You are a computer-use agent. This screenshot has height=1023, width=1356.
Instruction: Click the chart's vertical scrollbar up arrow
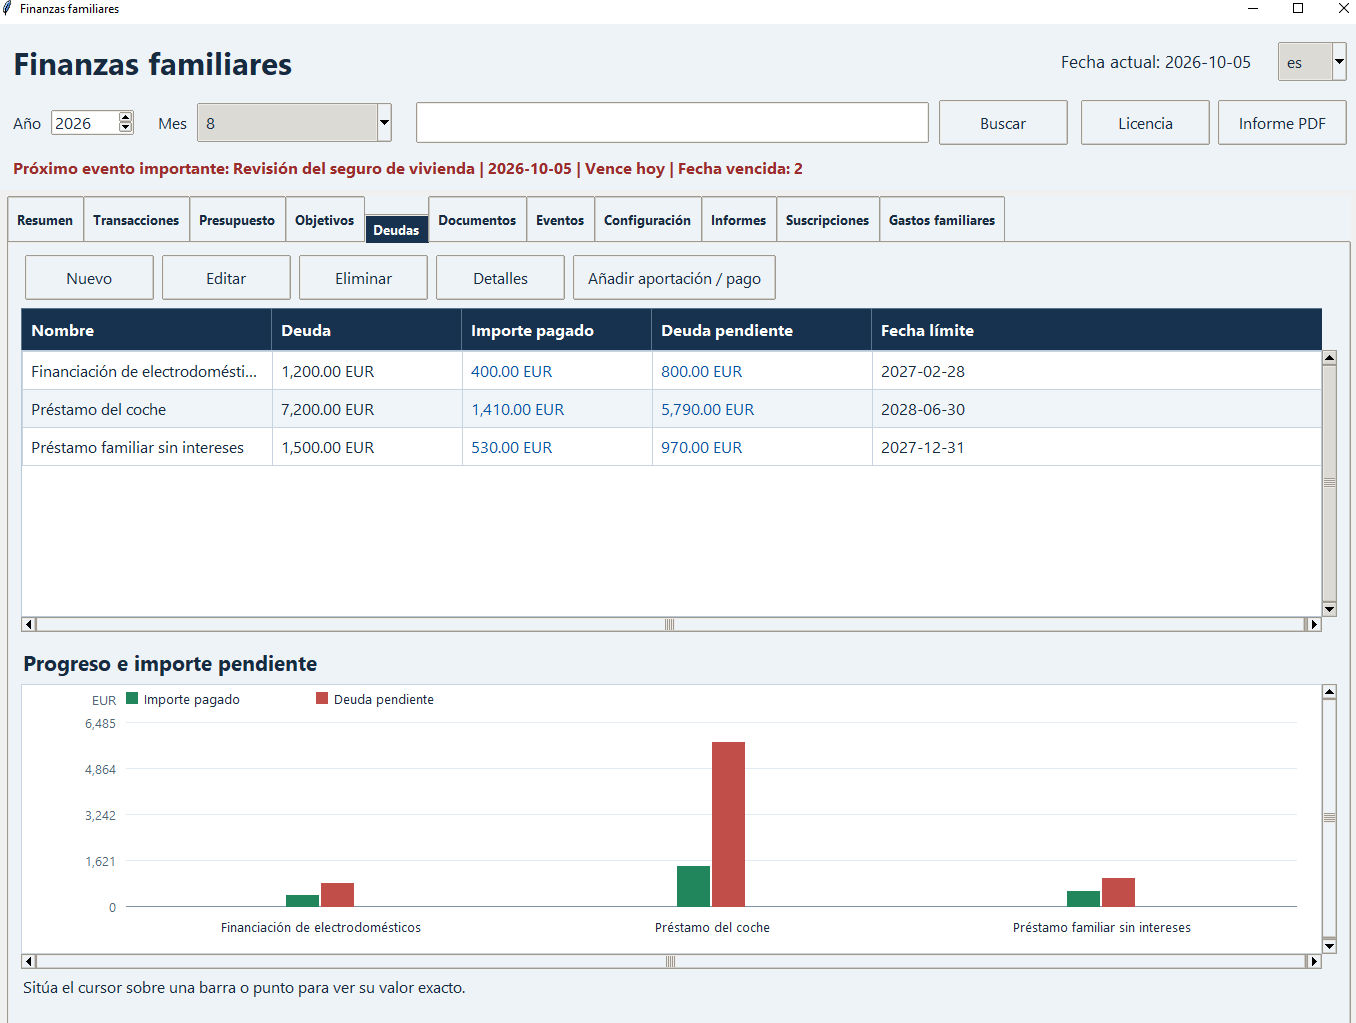[x=1329, y=692]
